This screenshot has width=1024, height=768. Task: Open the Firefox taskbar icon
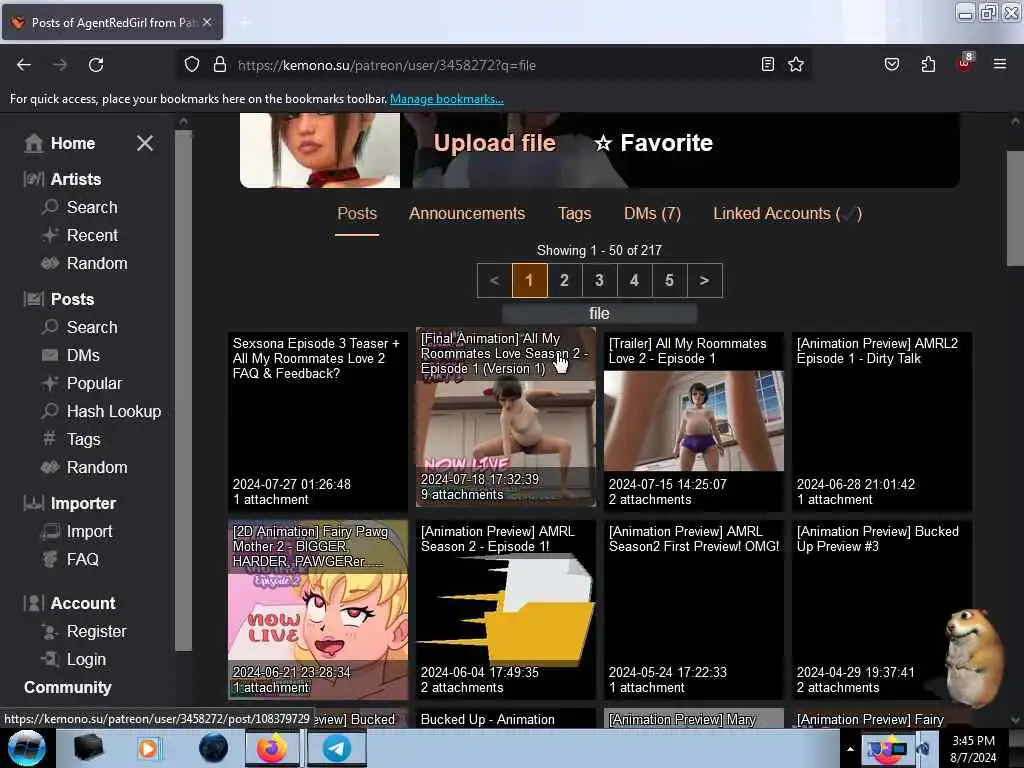coord(272,748)
